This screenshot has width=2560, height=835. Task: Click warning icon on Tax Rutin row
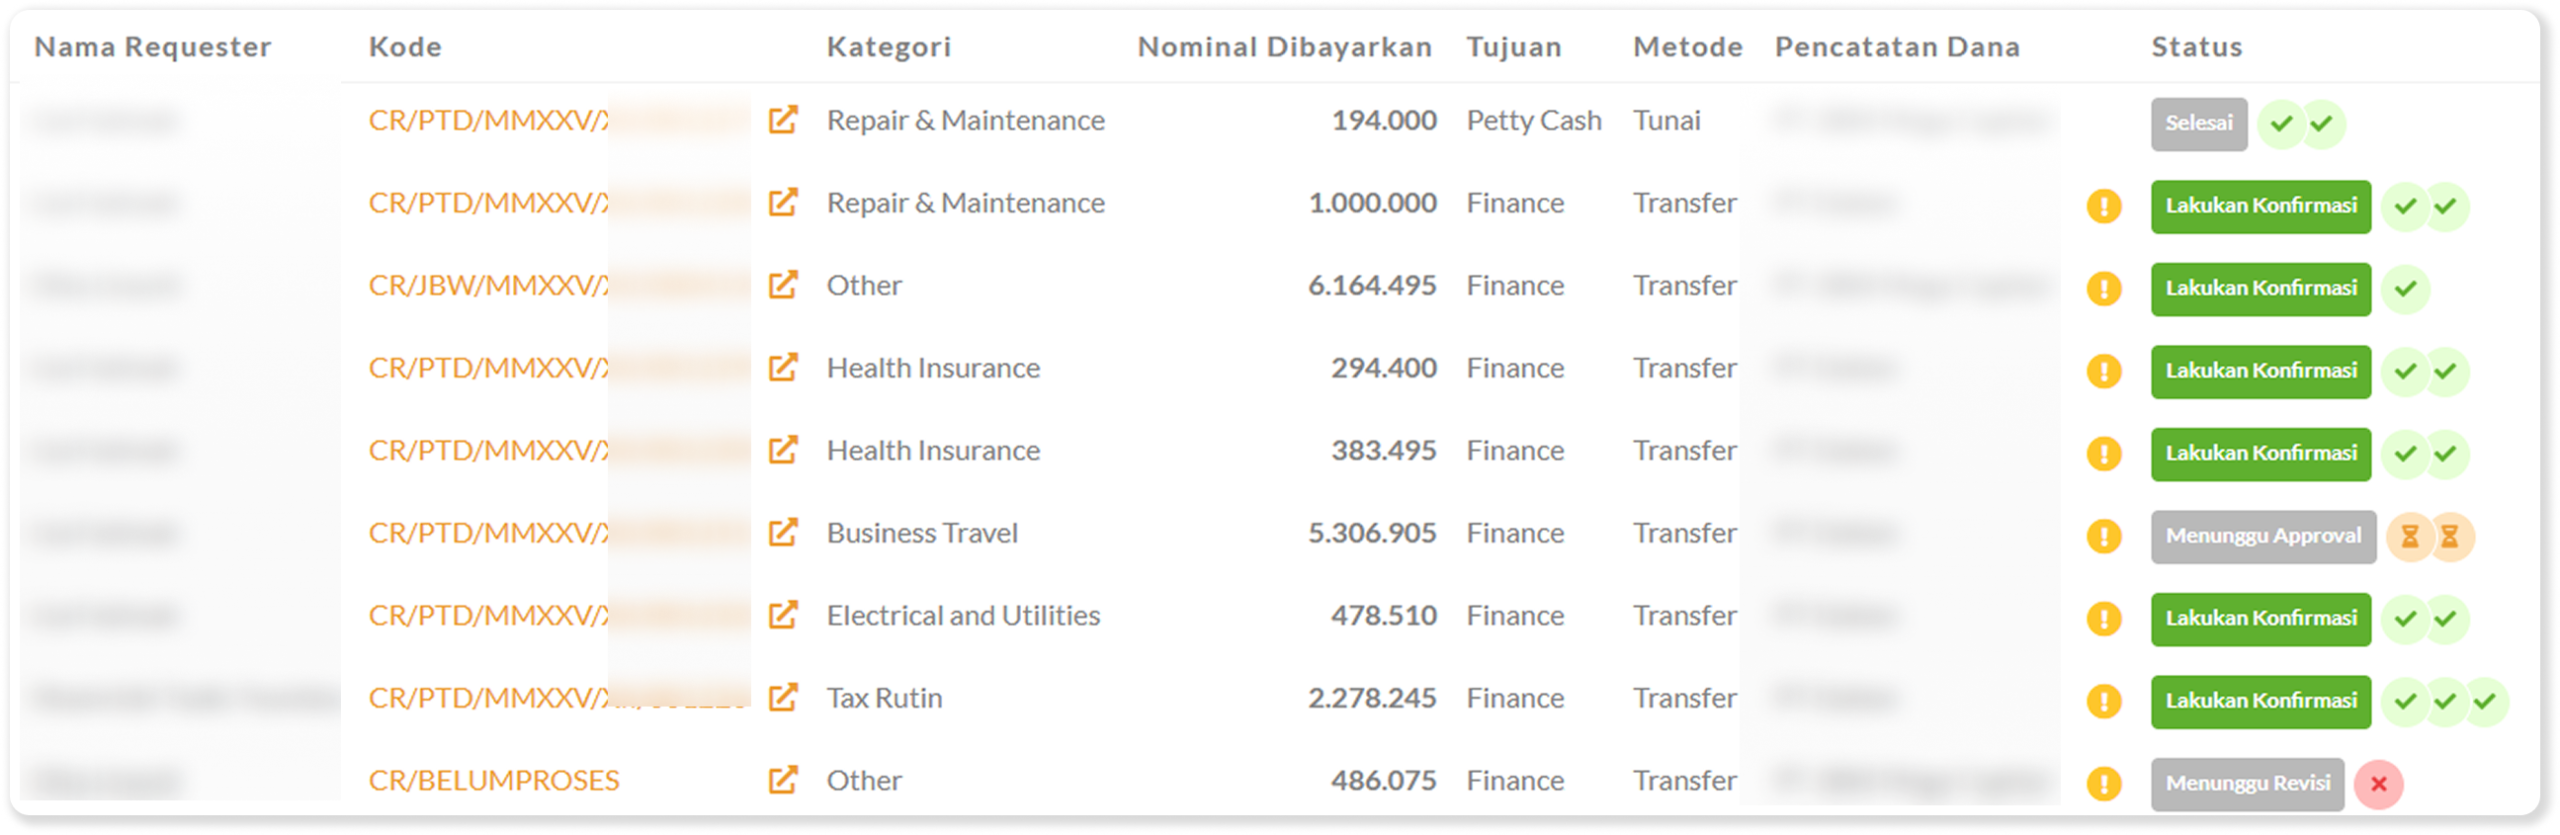pos(2104,701)
